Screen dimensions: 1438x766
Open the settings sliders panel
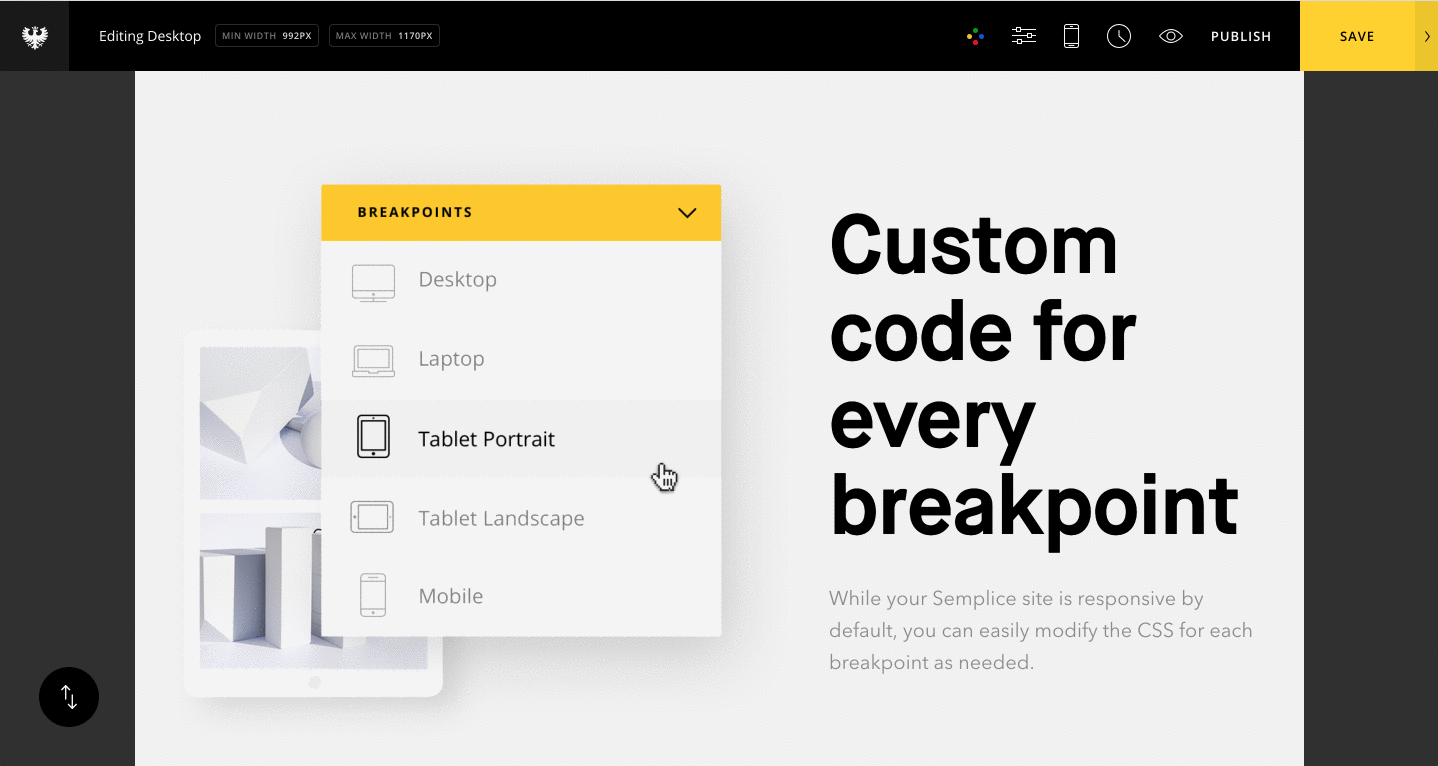coord(1023,35)
